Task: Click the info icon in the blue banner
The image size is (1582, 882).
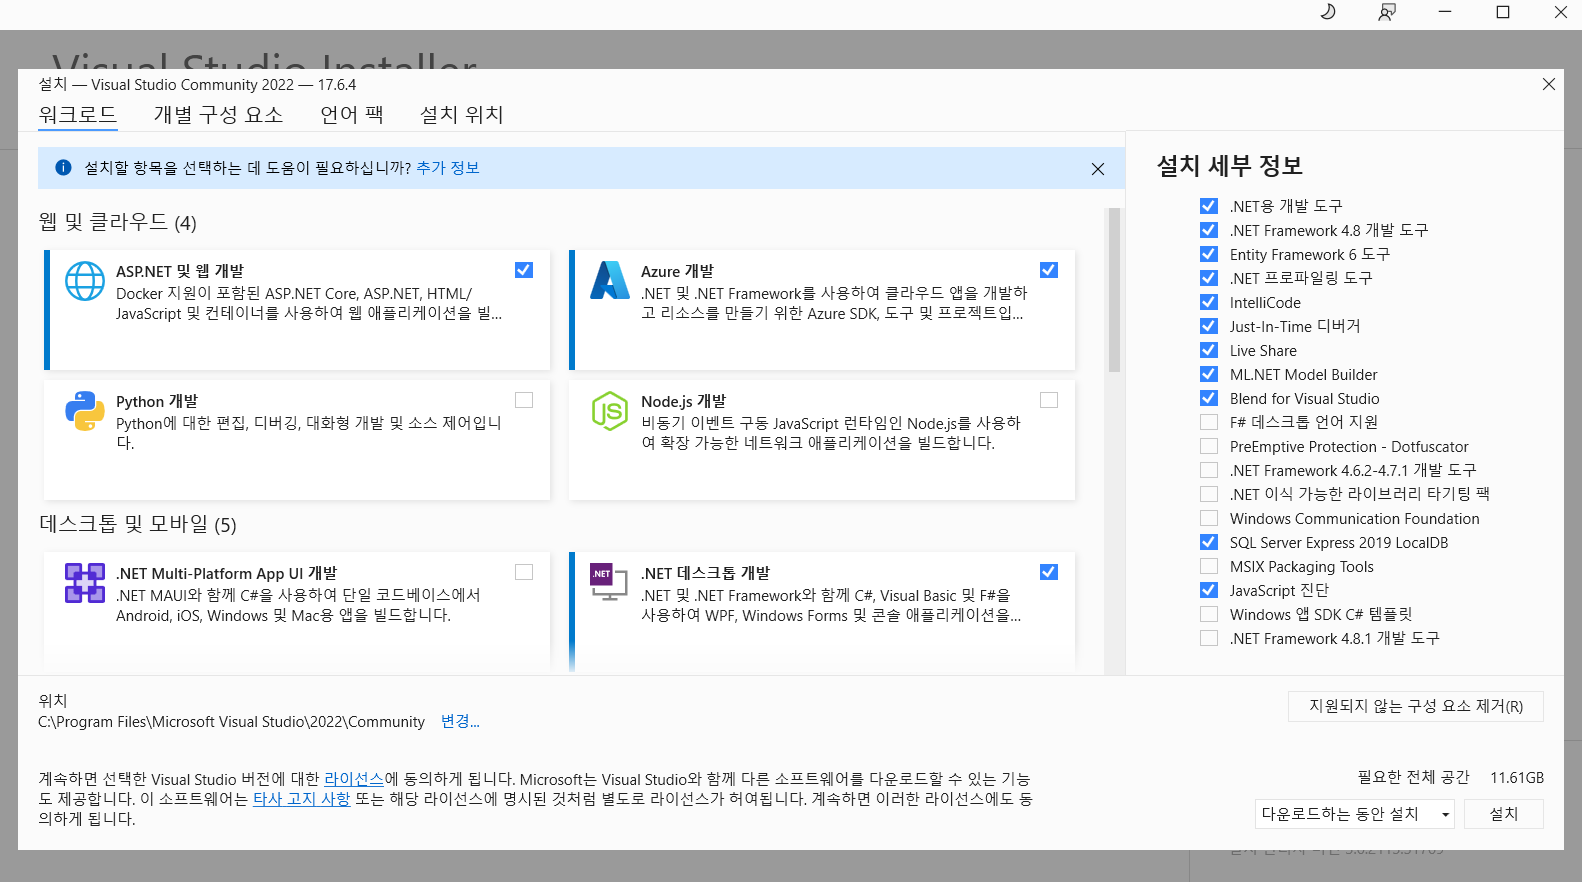Action: 63,168
